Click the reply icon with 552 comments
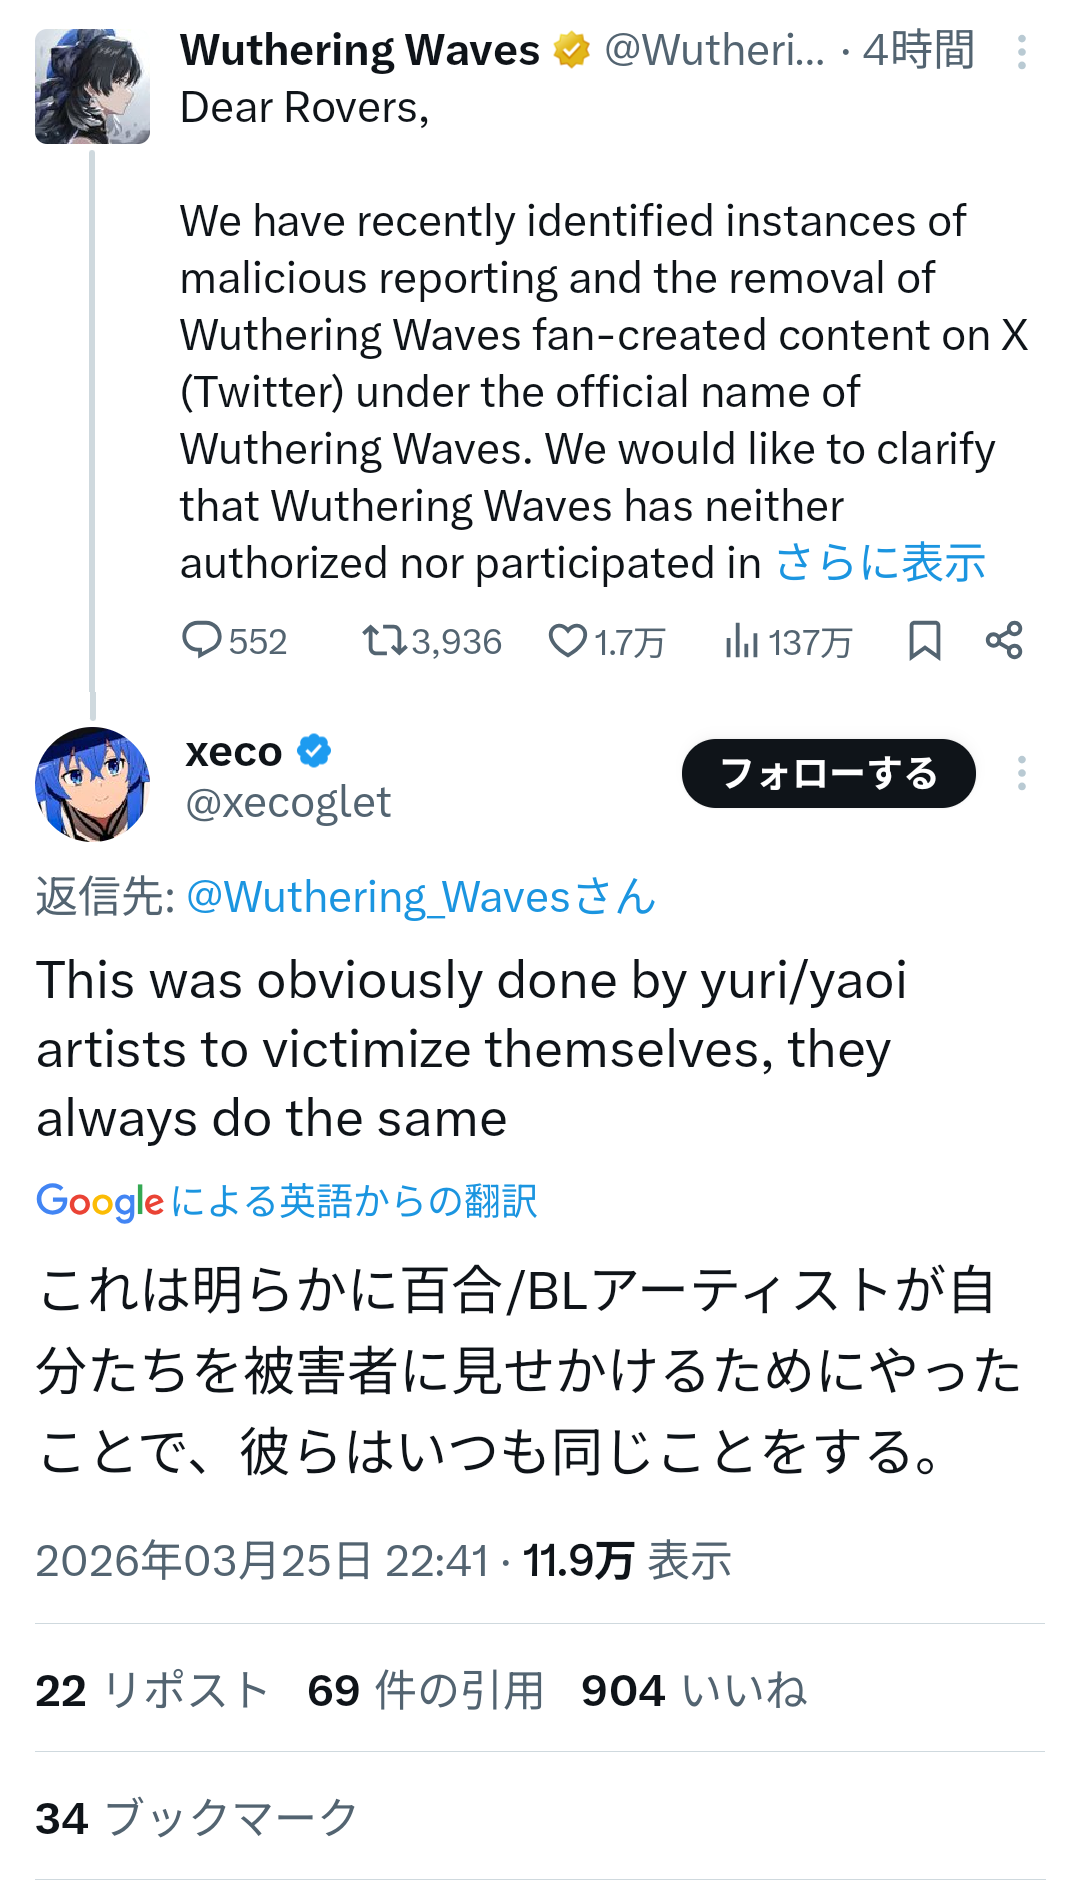 202,640
